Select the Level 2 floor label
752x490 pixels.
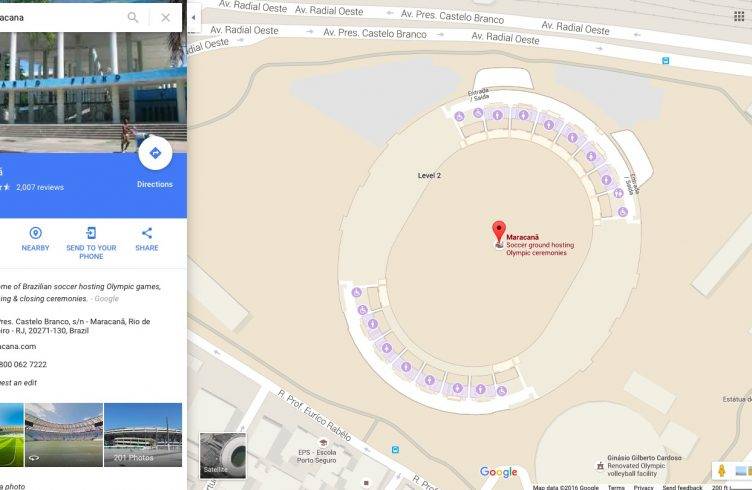pyautogui.click(x=429, y=175)
